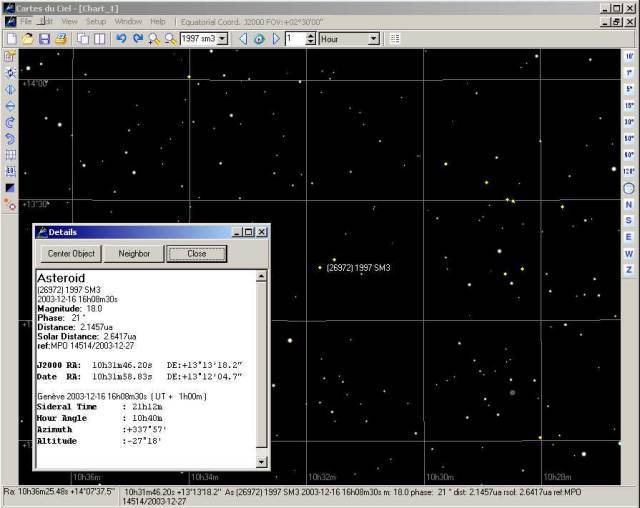Screen dimensions: 640x508
Task: Set field of view to 10 arcminutes
Action: pos(629,56)
